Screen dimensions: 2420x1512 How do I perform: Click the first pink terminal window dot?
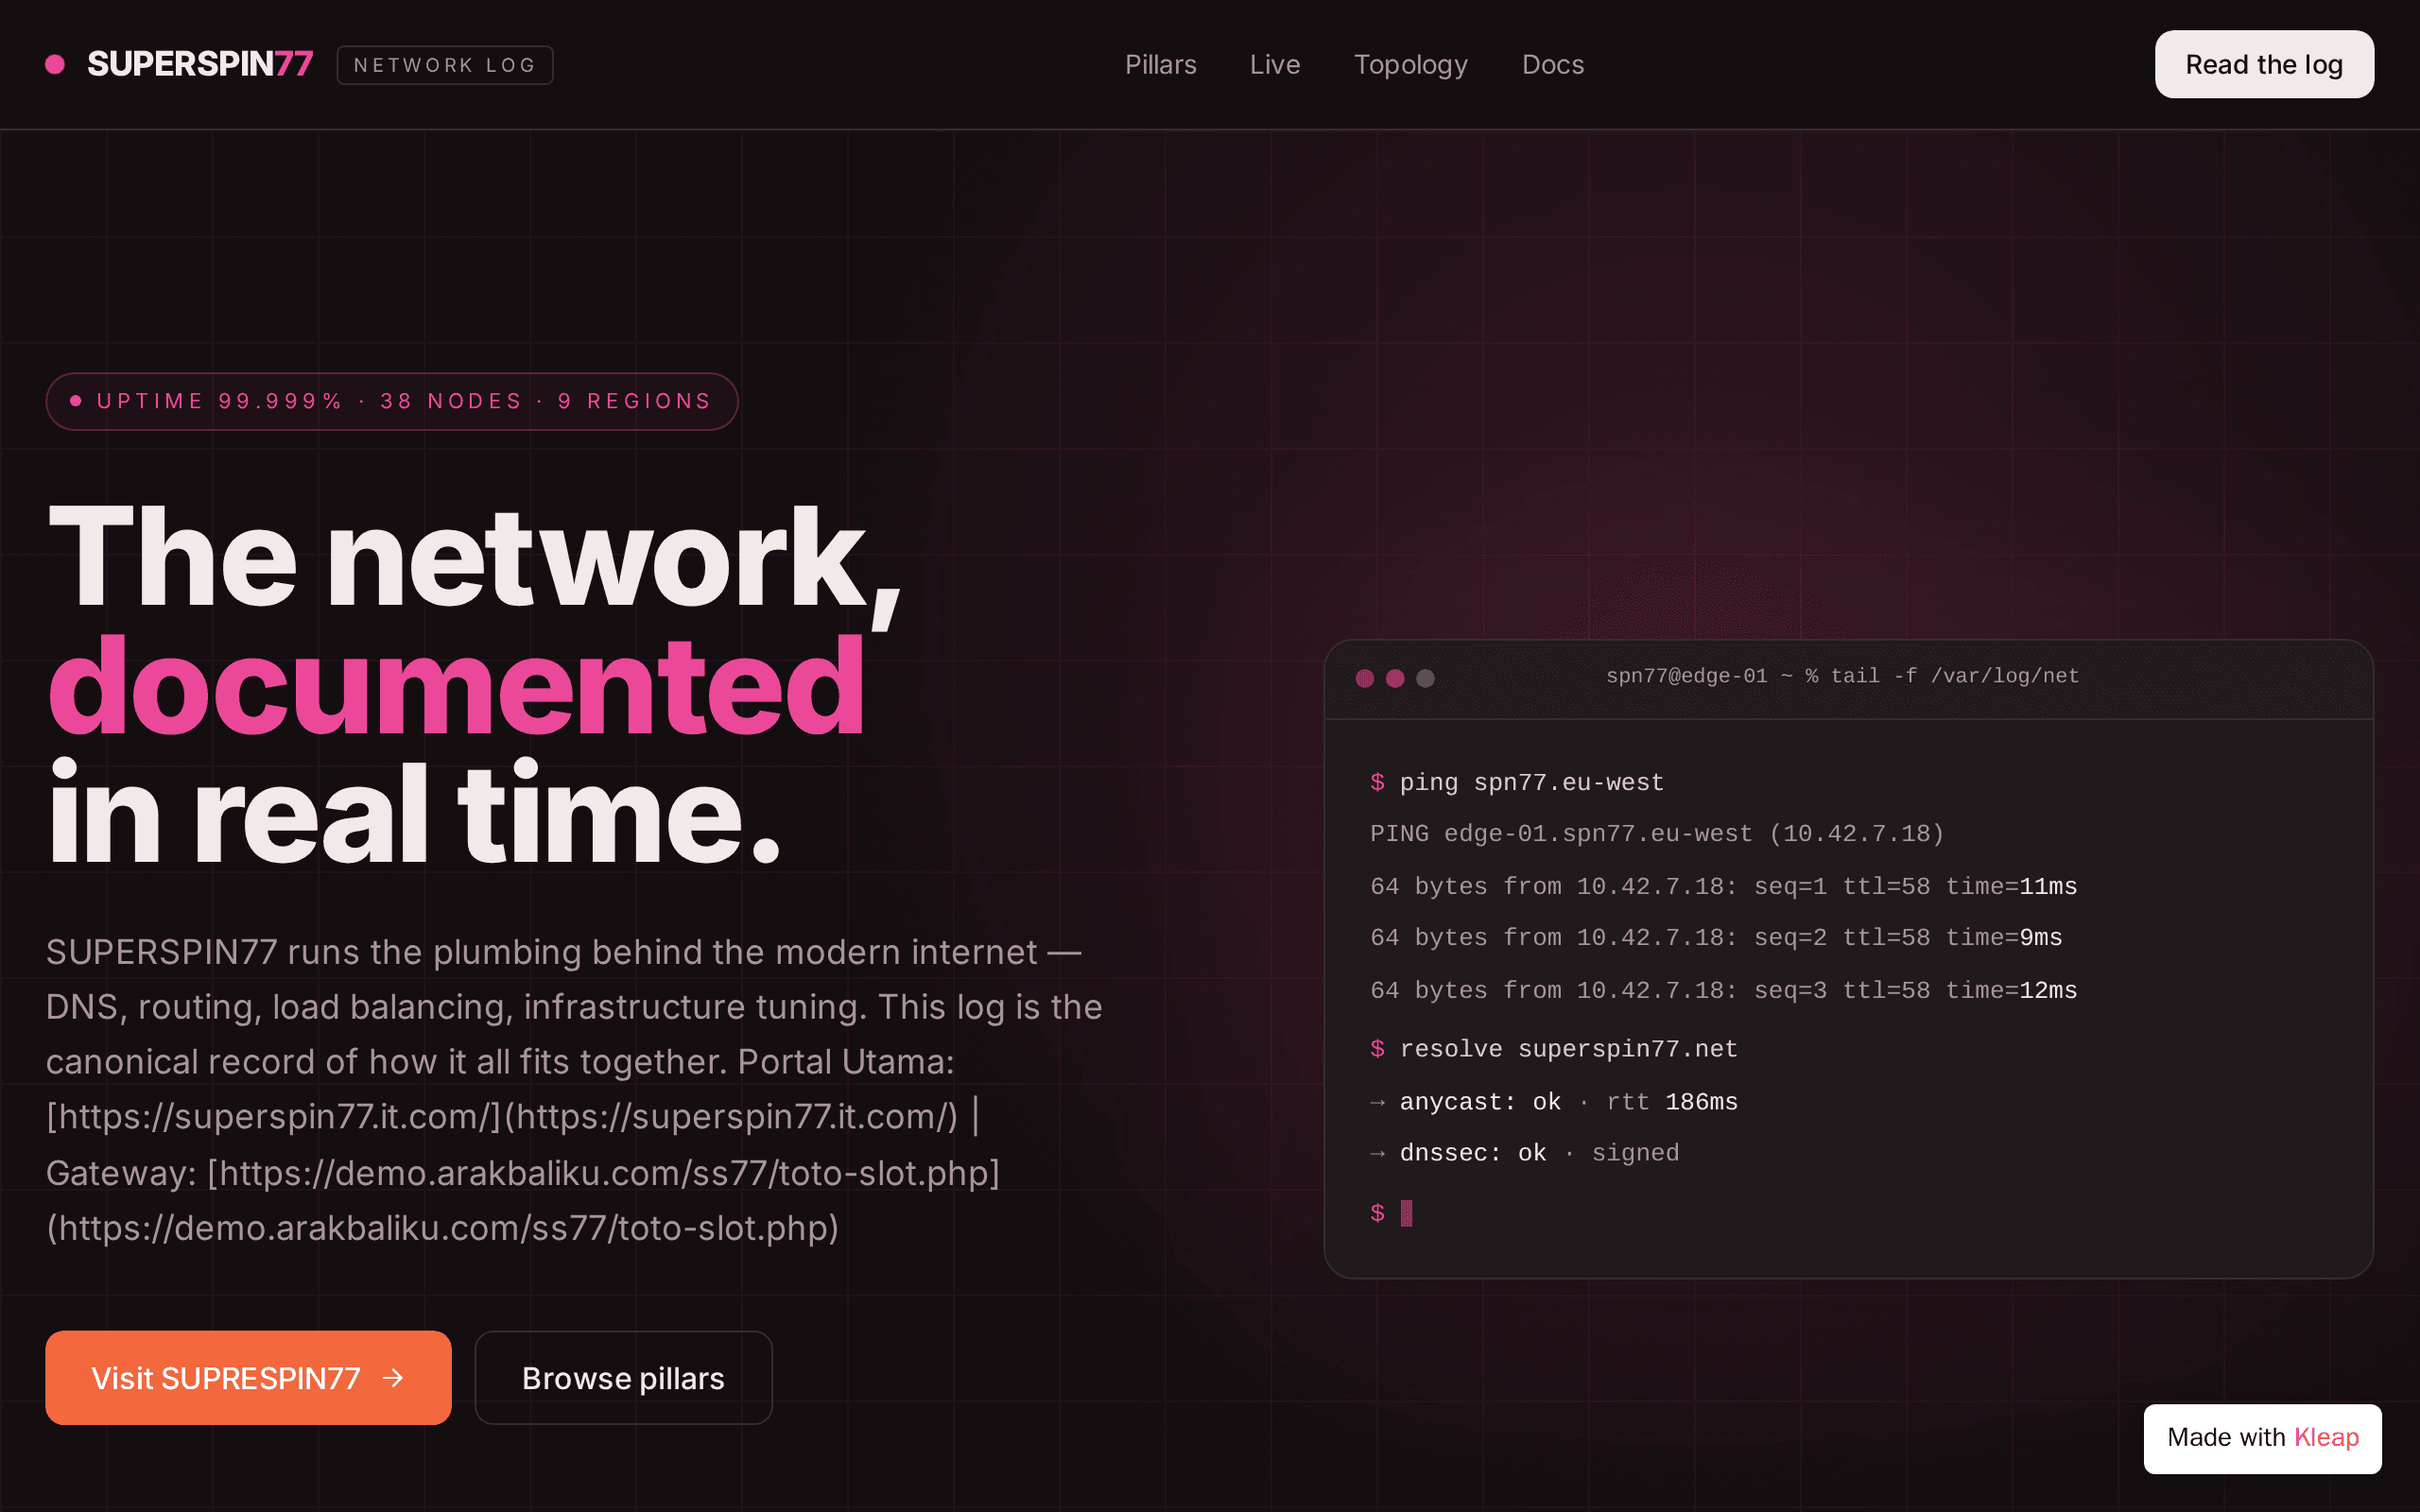pos(1364,678)
